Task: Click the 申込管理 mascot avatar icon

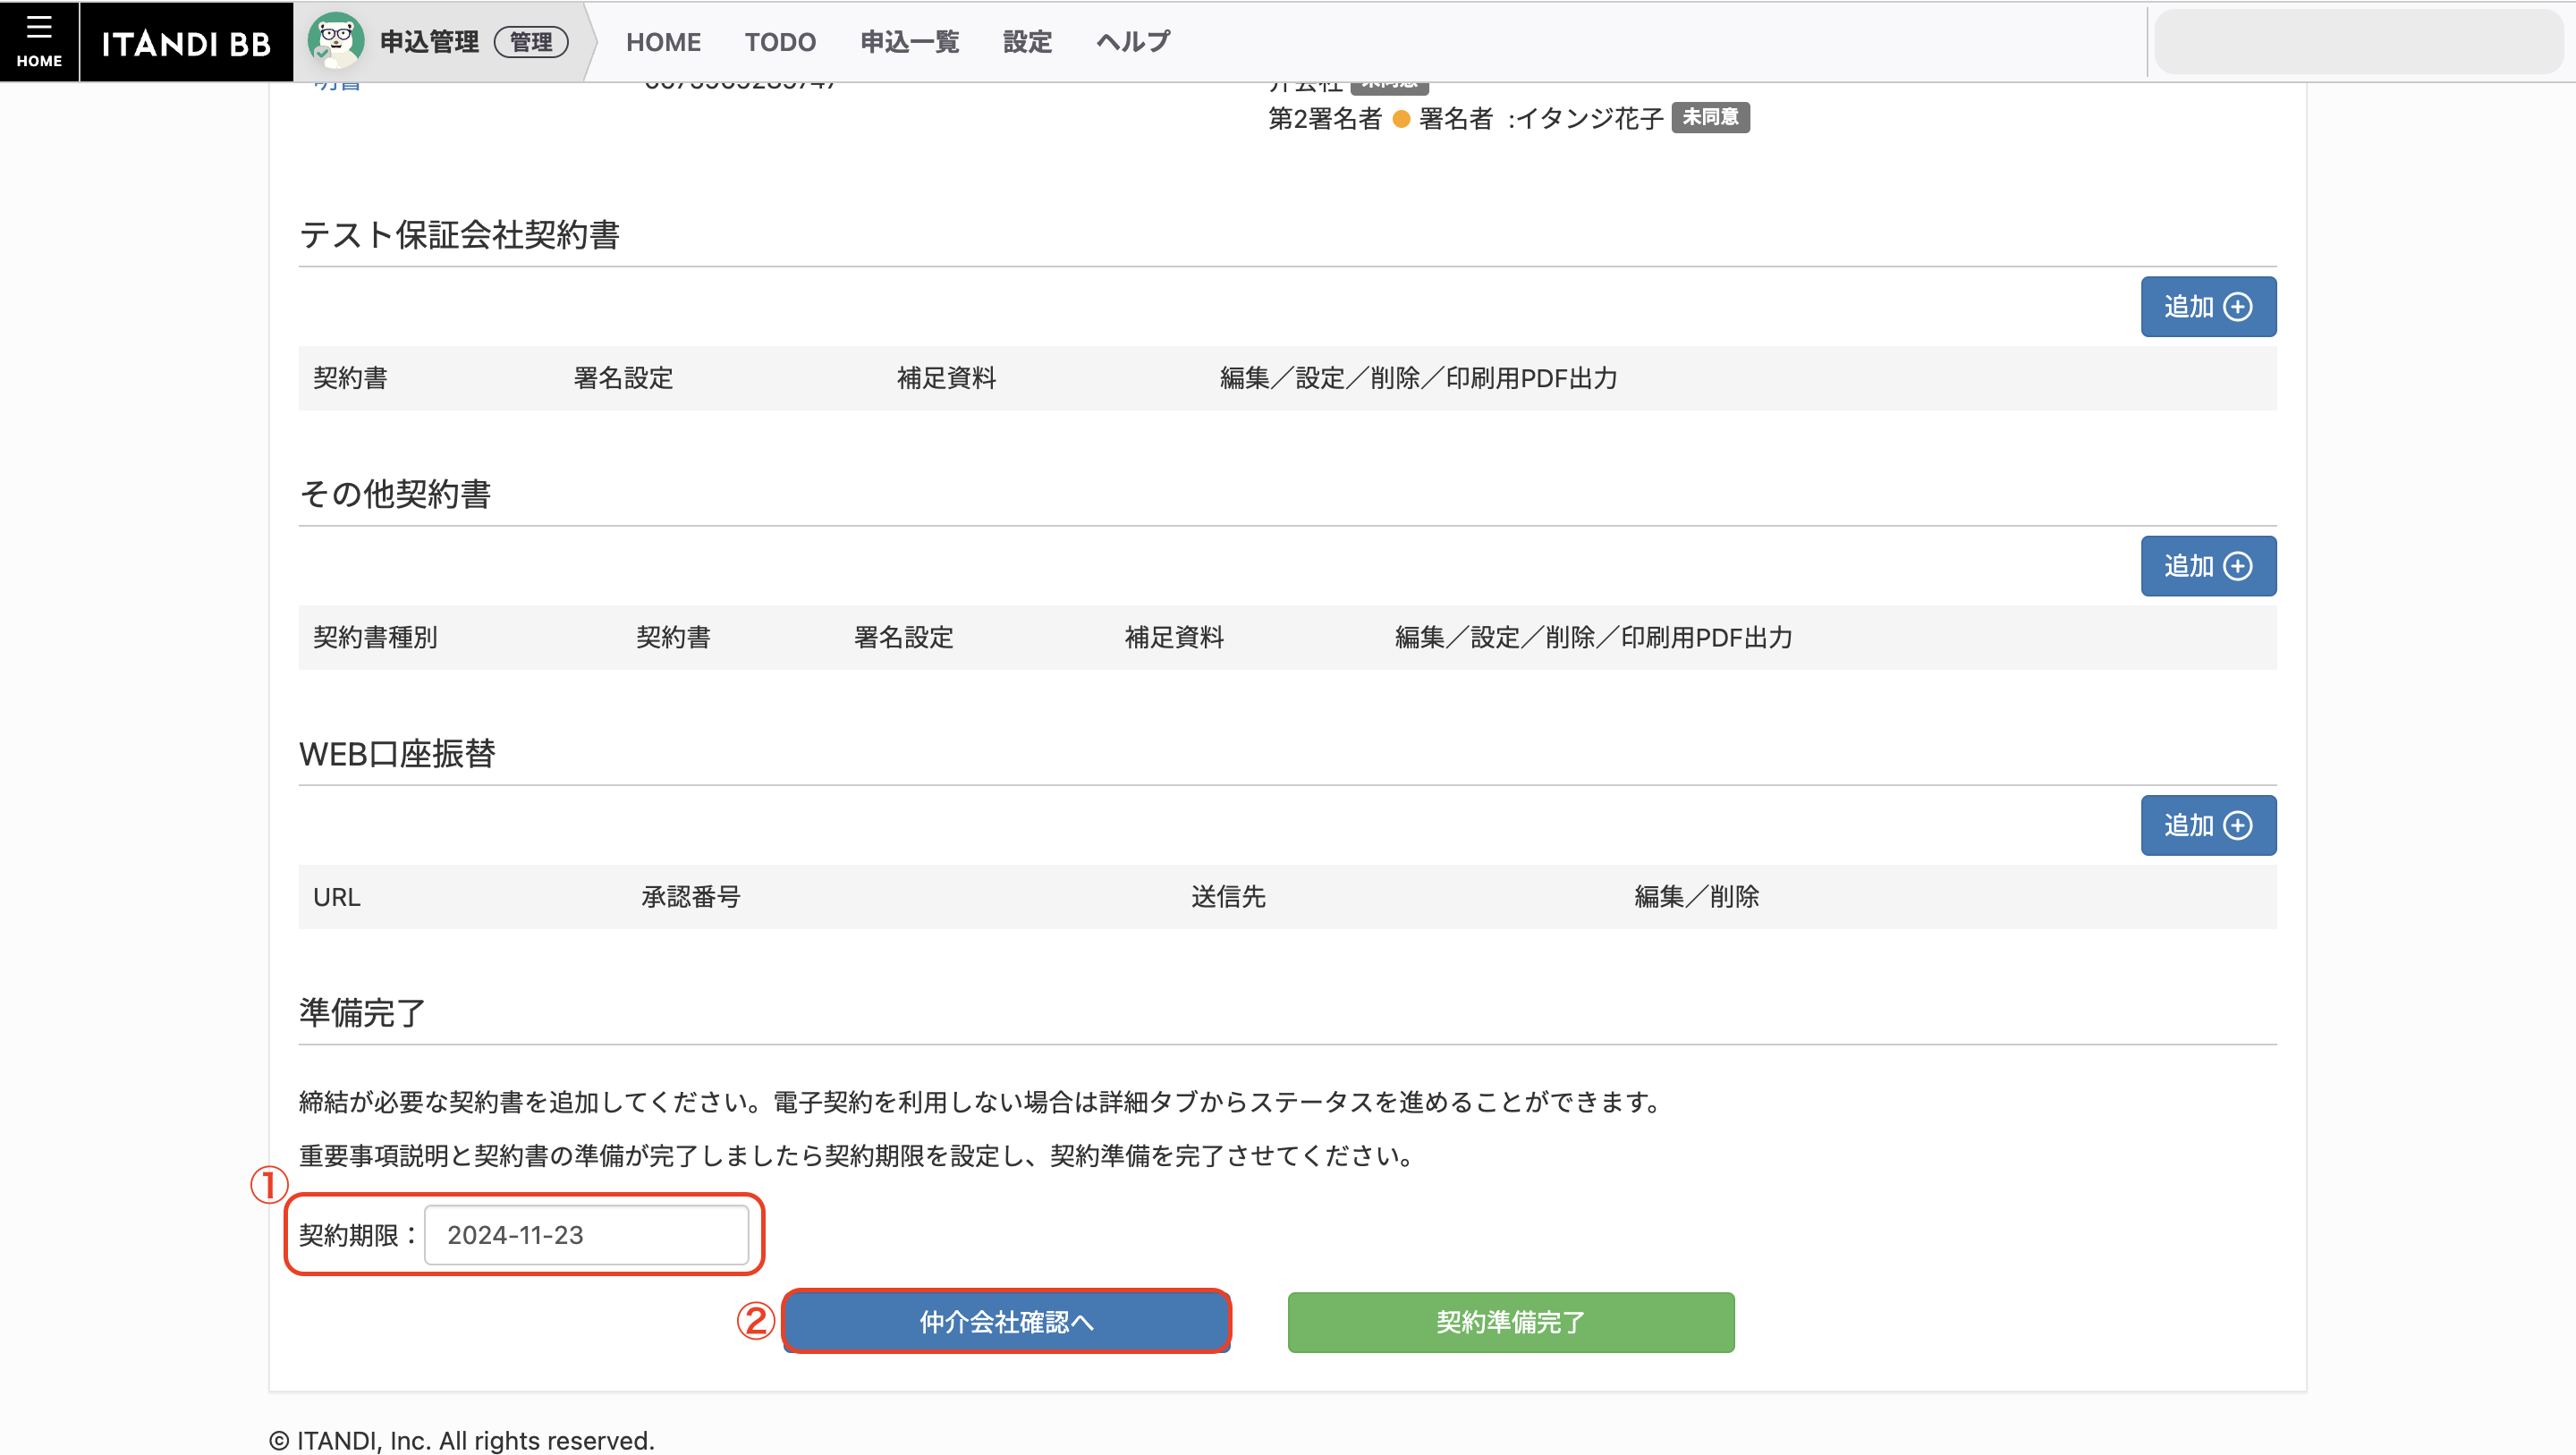Action: coord(336,41)
